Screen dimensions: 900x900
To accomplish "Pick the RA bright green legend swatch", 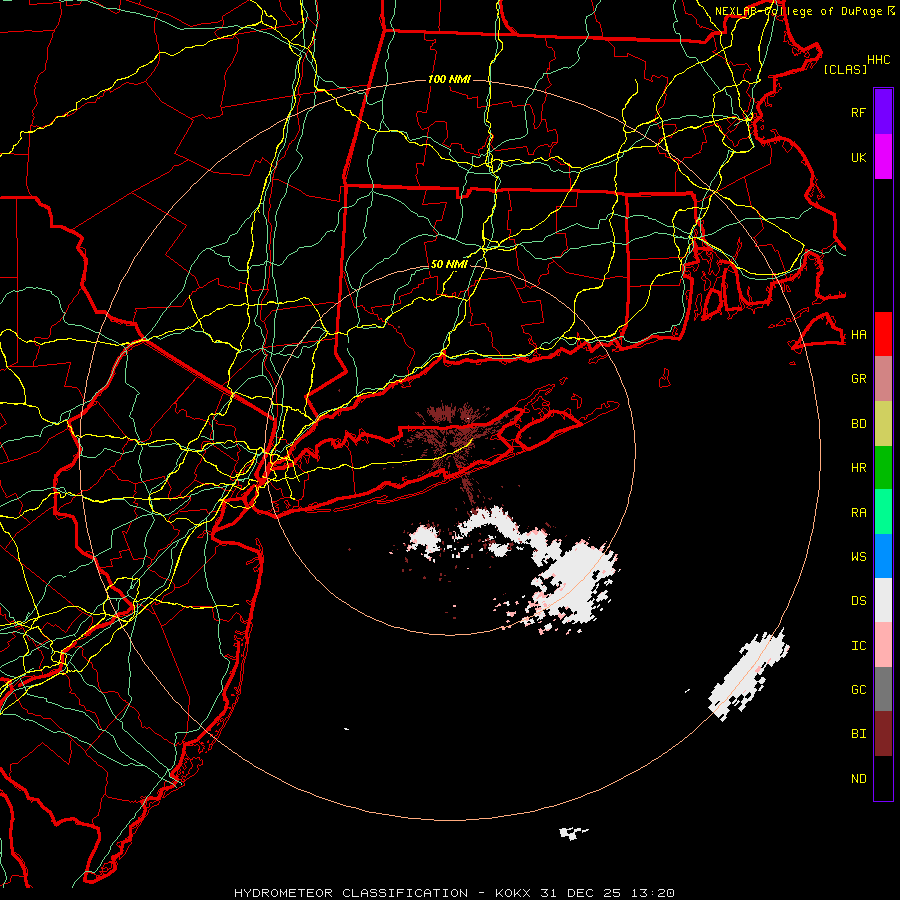I will (x=883, y=512).
